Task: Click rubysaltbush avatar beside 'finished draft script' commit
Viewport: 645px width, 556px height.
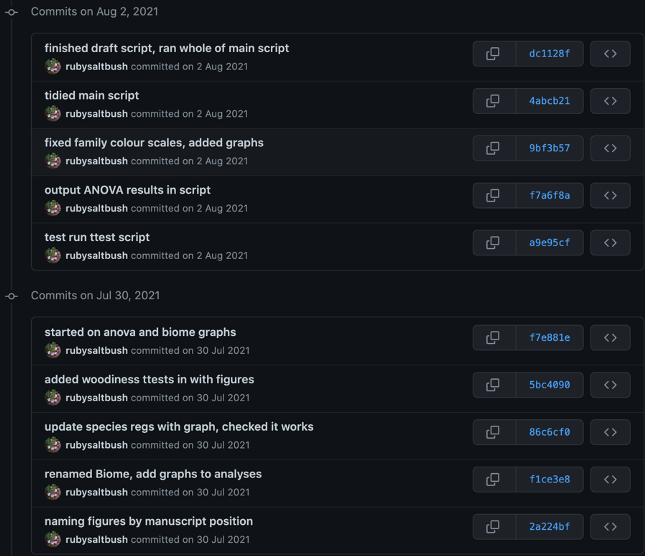Action: point(53,66)
